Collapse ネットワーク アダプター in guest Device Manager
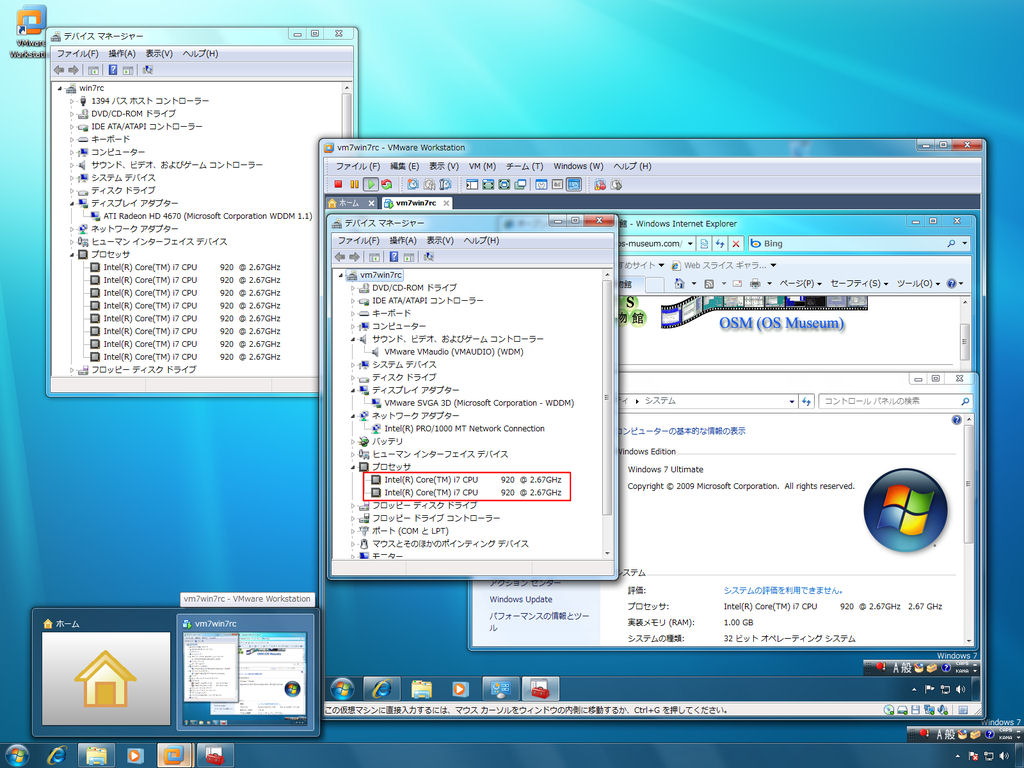Screen dimensions: 1024x768 pyautogui.click(x=353, y=416)
